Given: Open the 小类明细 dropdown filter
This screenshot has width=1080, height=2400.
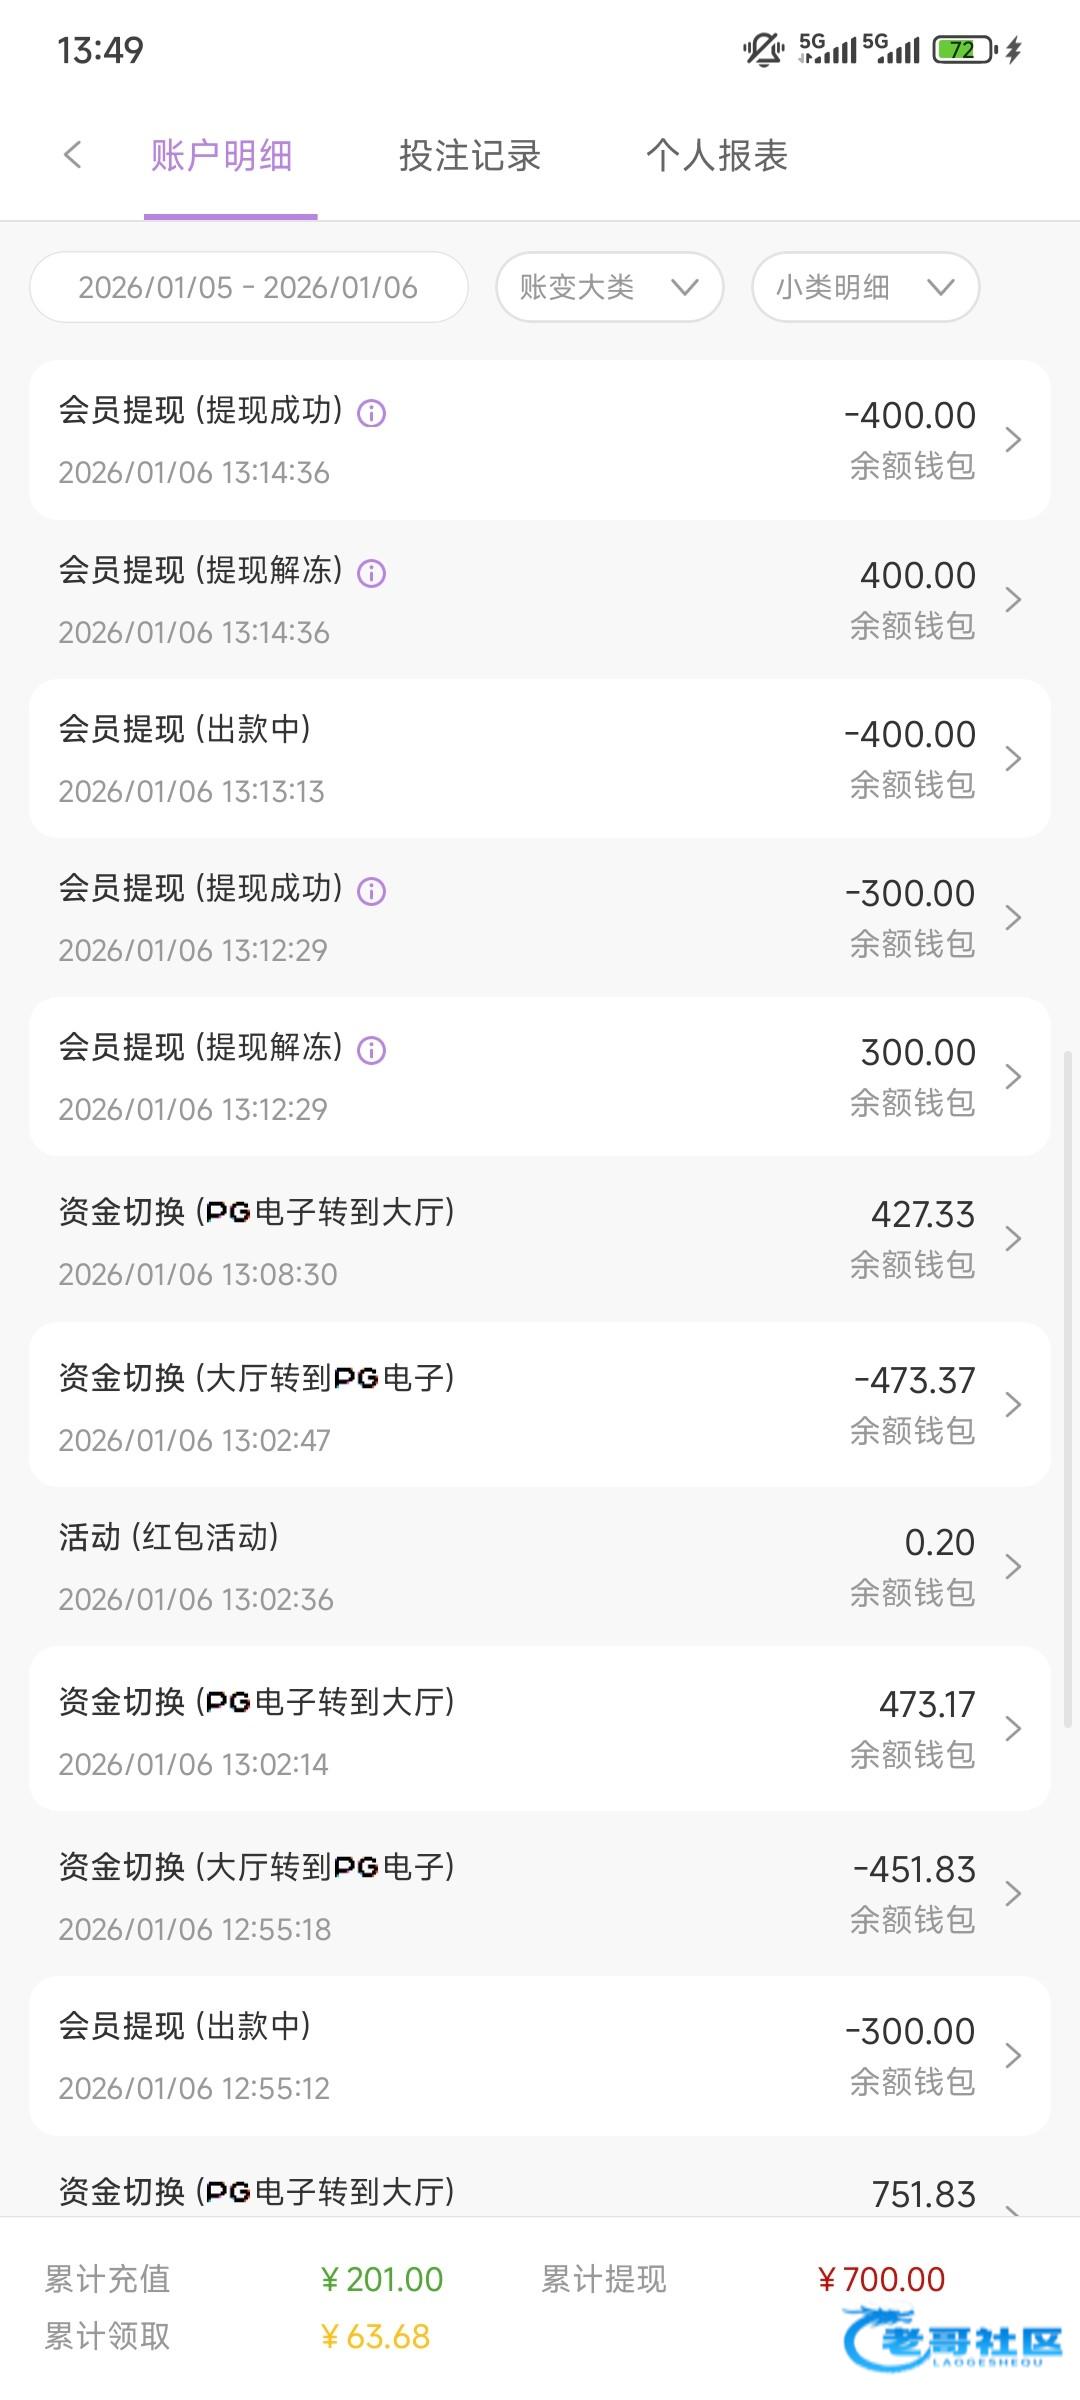Looking at the screenshot, I should pyautogui.click(x=865, y=287).
